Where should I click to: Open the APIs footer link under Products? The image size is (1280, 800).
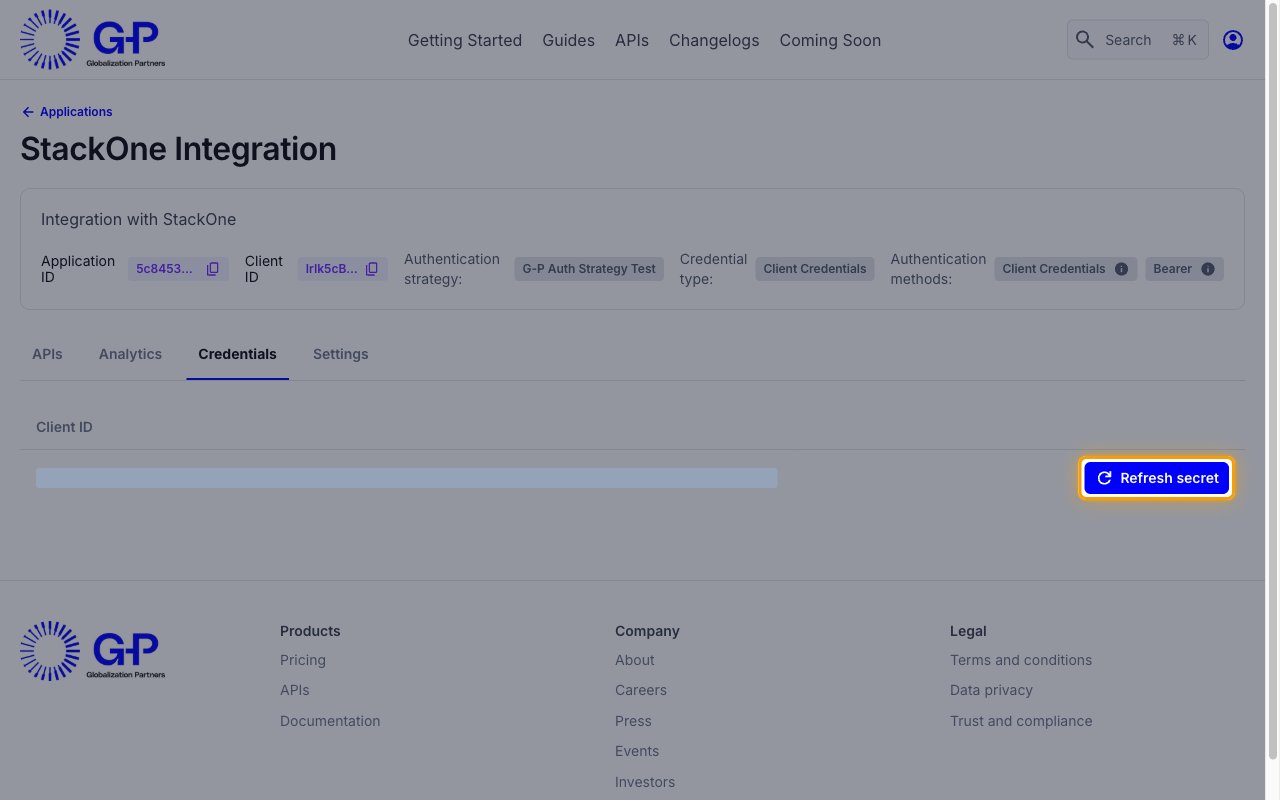[295, 690]
